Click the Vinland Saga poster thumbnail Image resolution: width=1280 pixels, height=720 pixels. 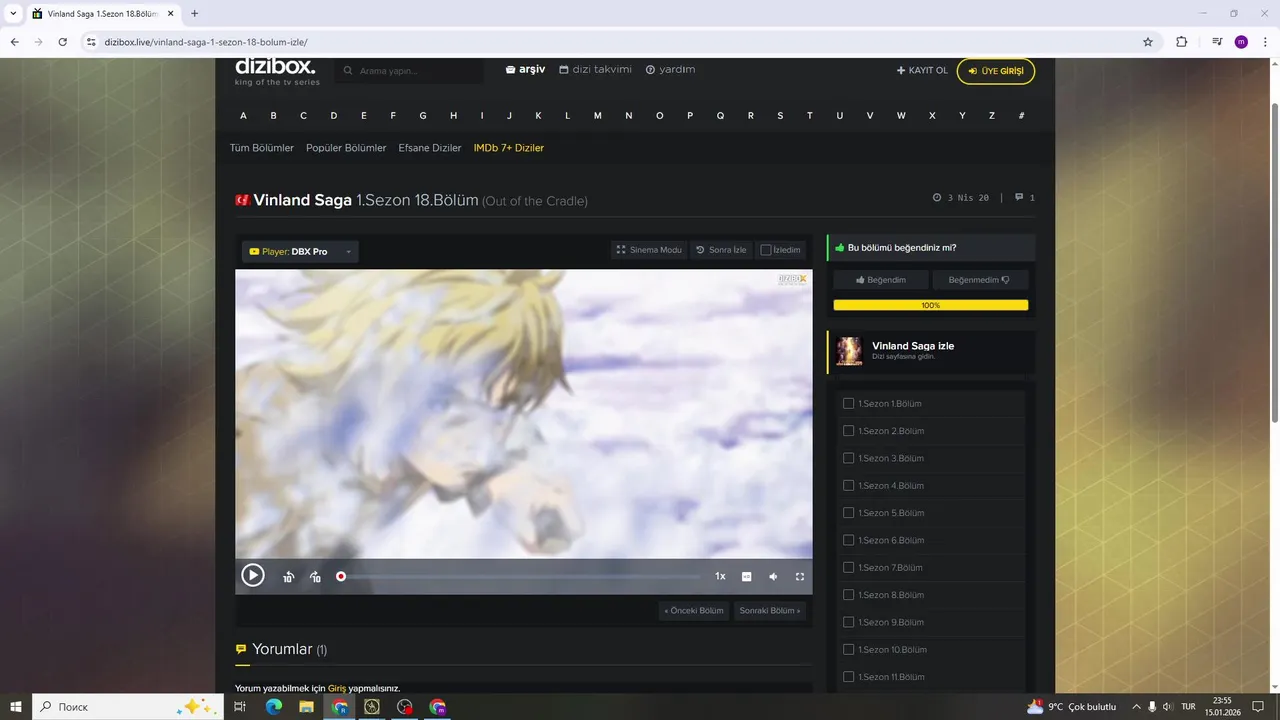(849, 351)
